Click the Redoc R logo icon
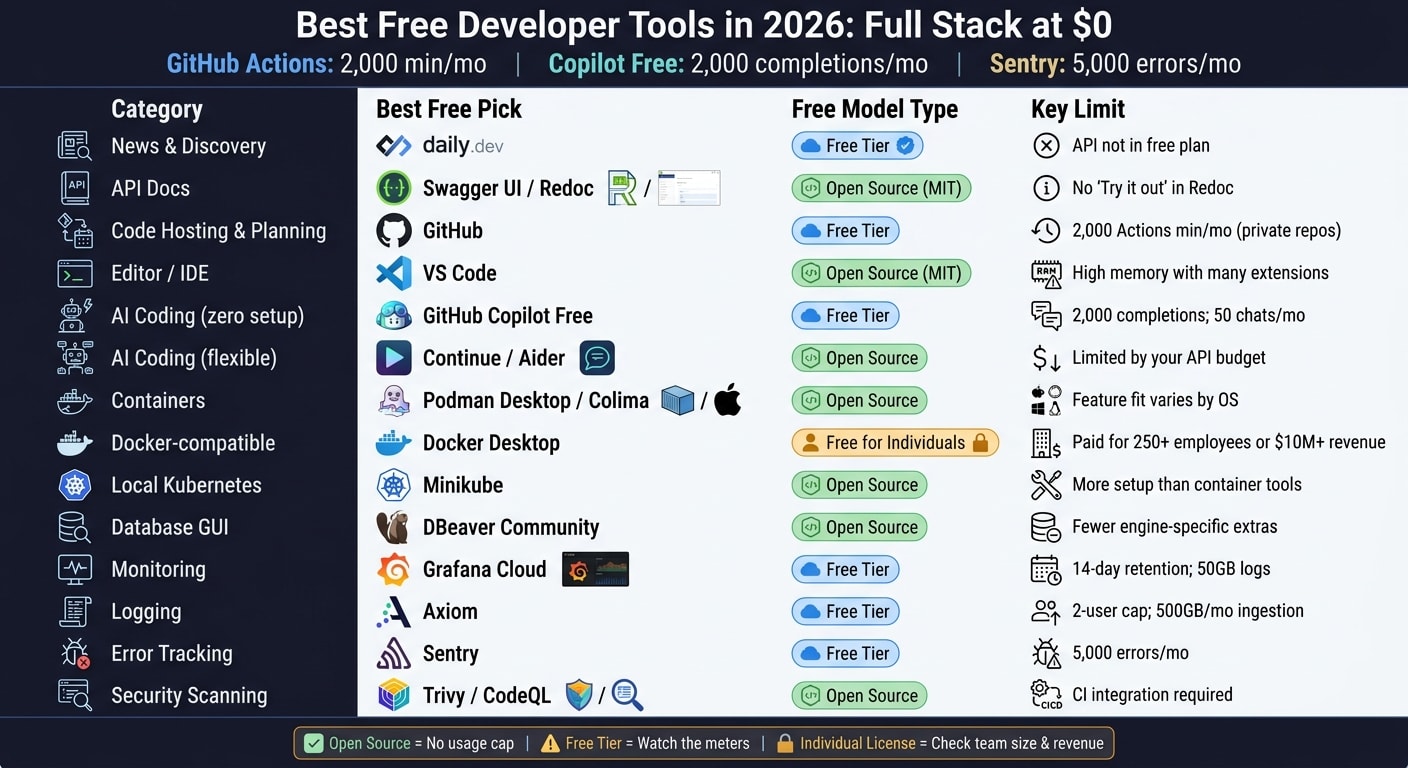Screen dimensions: 1408x768 point(623,188)
